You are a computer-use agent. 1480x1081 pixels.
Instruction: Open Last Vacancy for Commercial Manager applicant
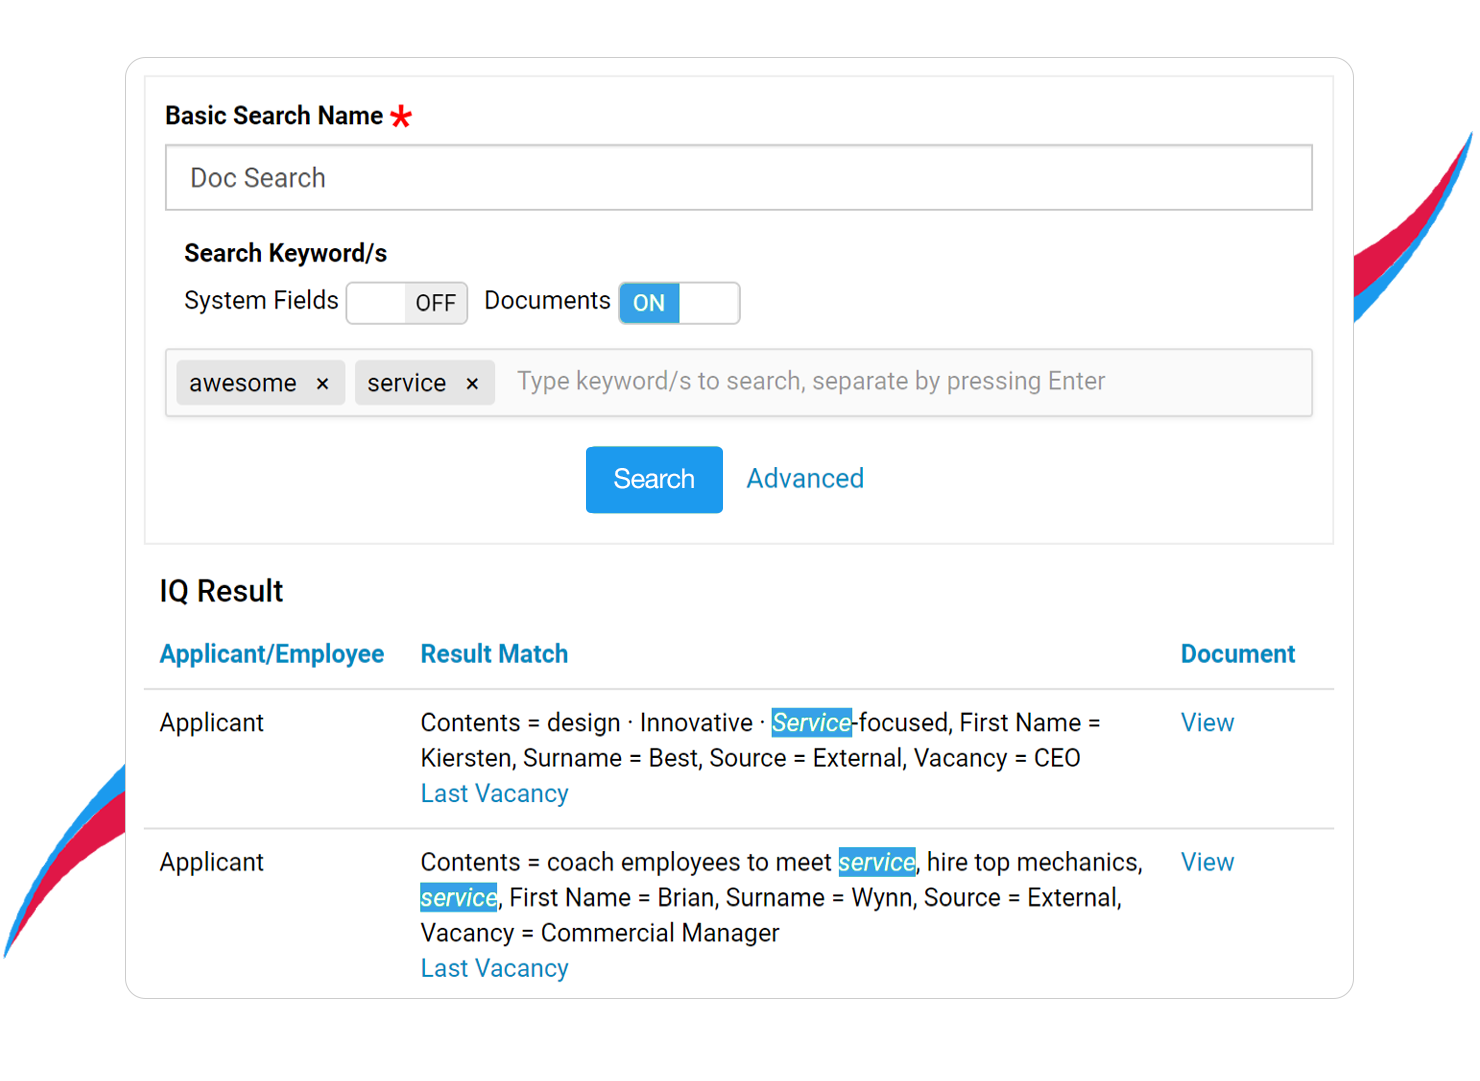(494, 969)
